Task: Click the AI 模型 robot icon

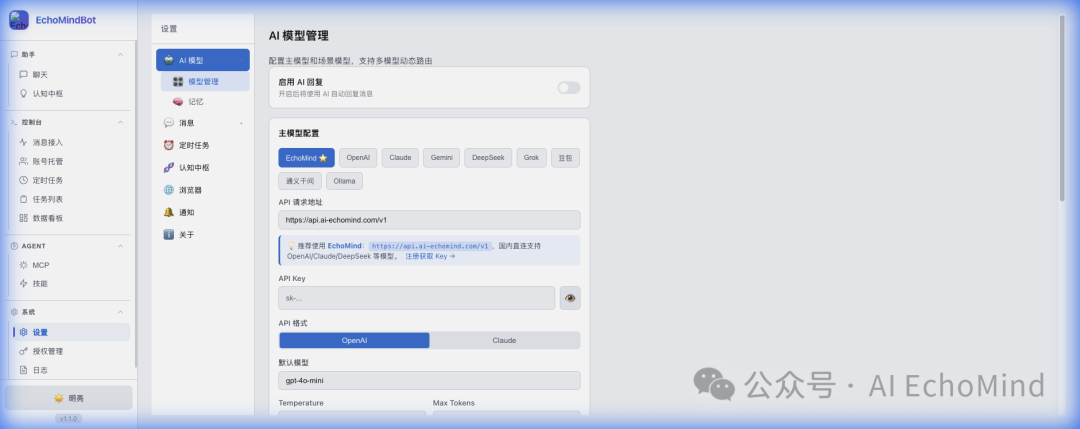Action: coord(169,60)
